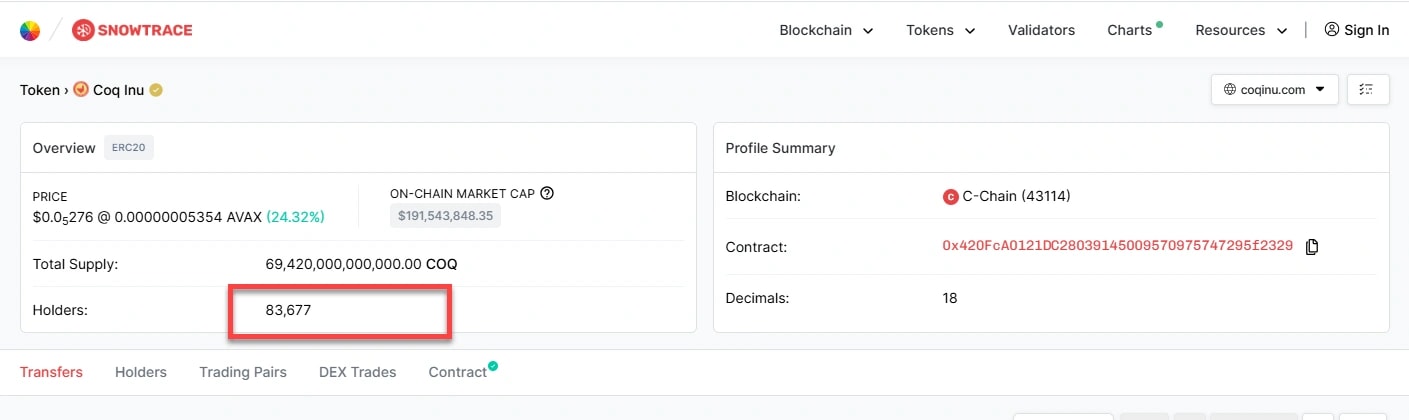Click the red C-Chain icon

point(951,197)
